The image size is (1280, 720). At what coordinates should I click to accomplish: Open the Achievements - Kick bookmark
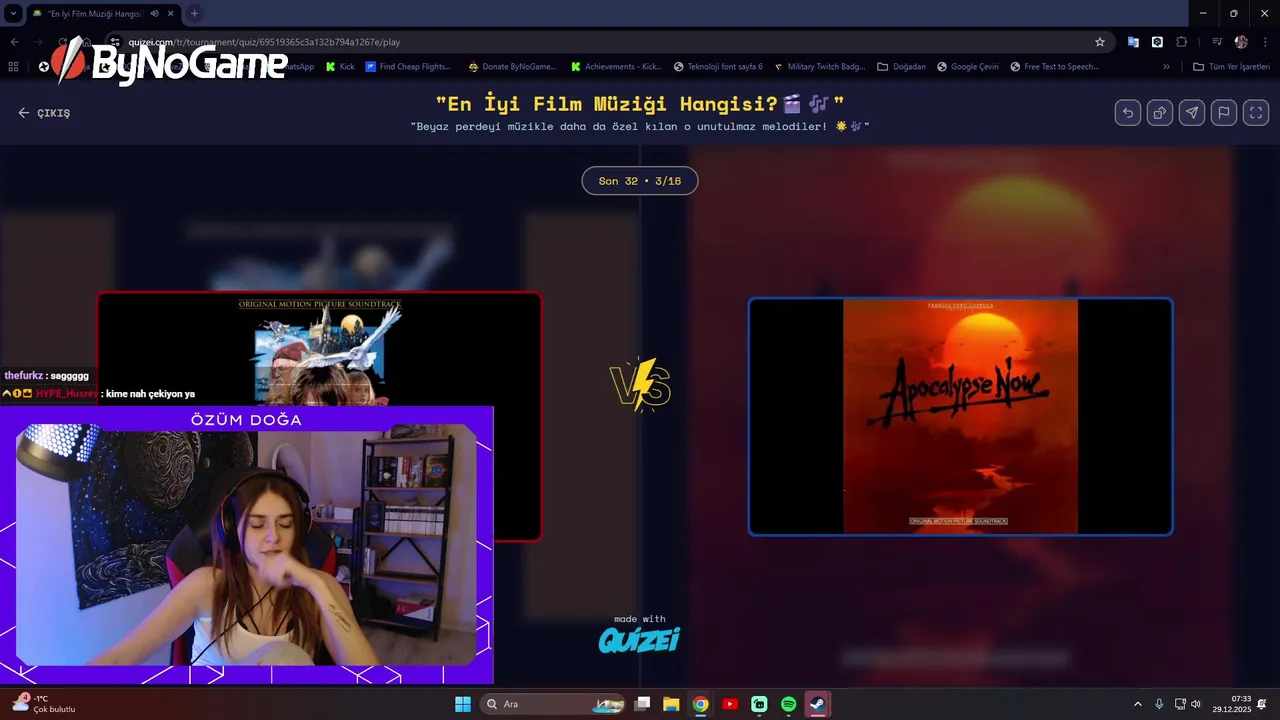[x=616, y=67]
